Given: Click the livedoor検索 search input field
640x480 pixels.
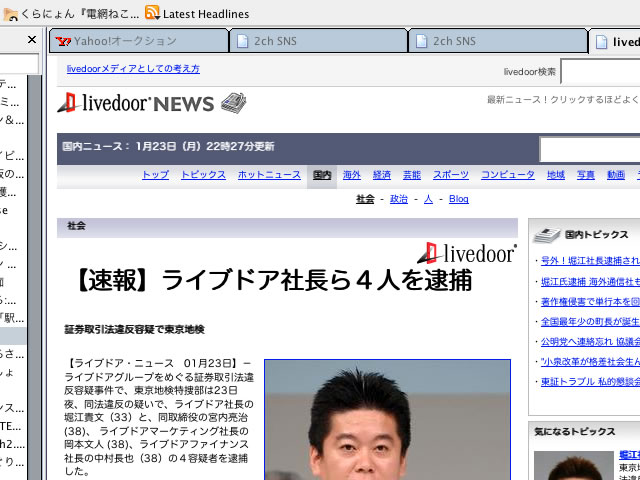Looking at the screenshot, I should click(x=600, y=72).
